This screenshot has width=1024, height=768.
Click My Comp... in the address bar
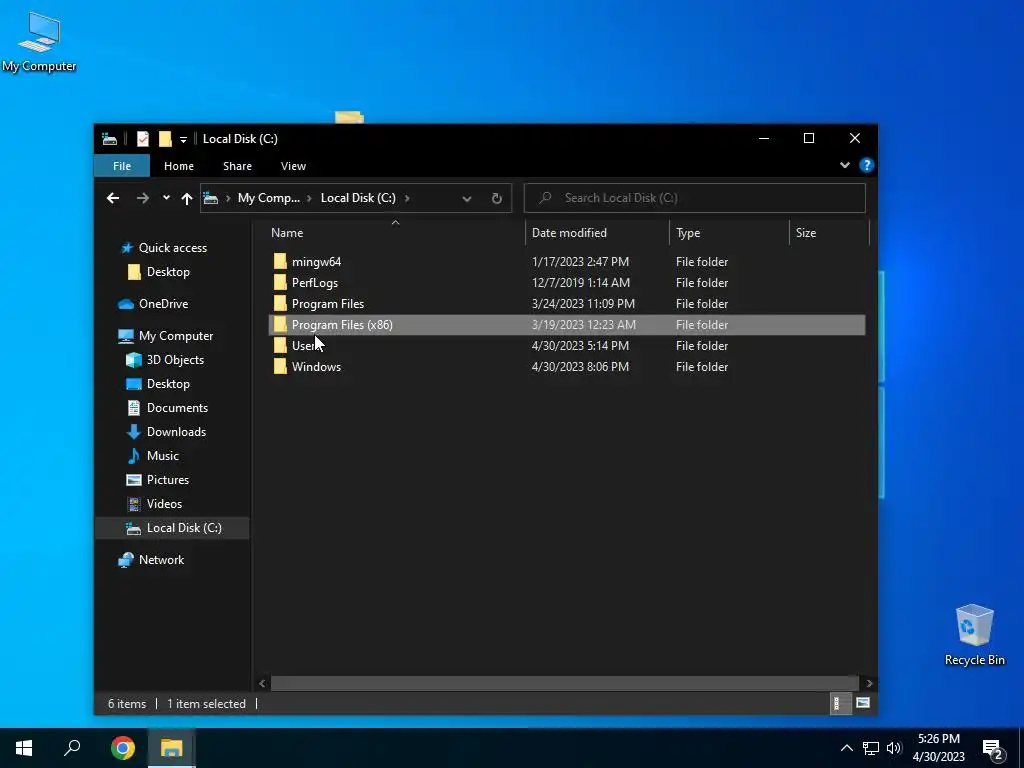[x=268, y=198]
